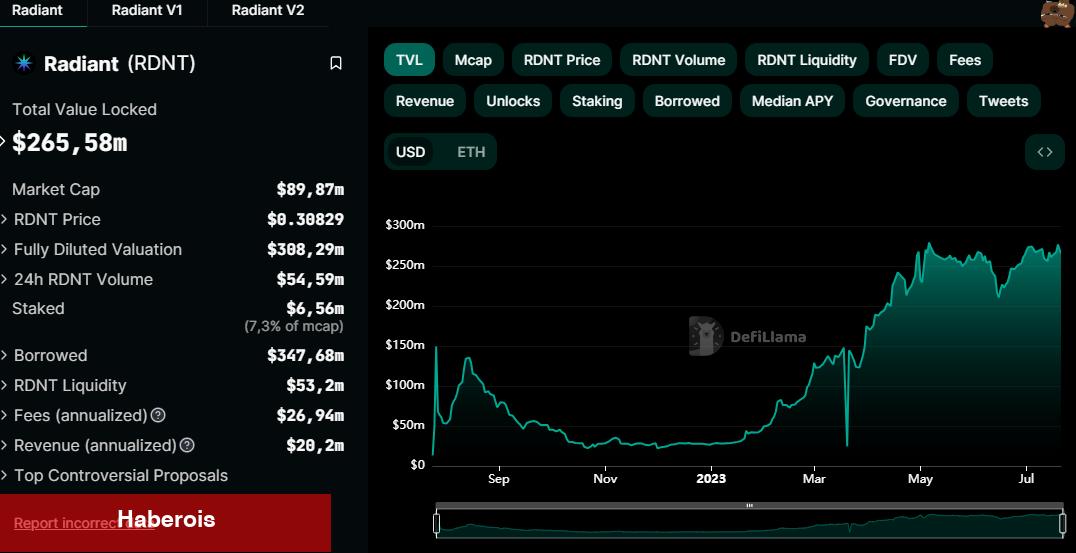Click the Staked value $6,56m
Screen dimensions: 1076x553
click(315, 309)
